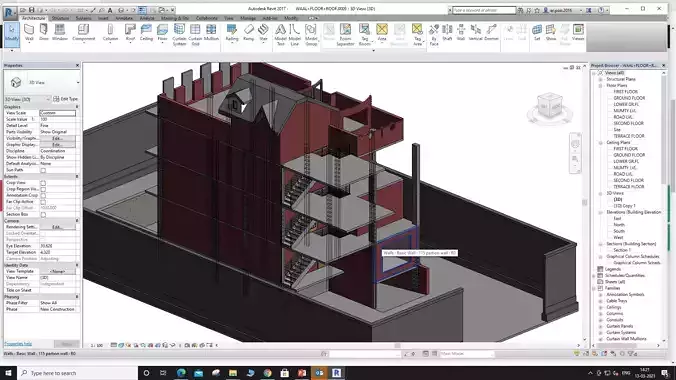This screenshot has width=676, height=380.
Task: Click the Revit icon in the taskbar
Action: click(x=337, y=373)
